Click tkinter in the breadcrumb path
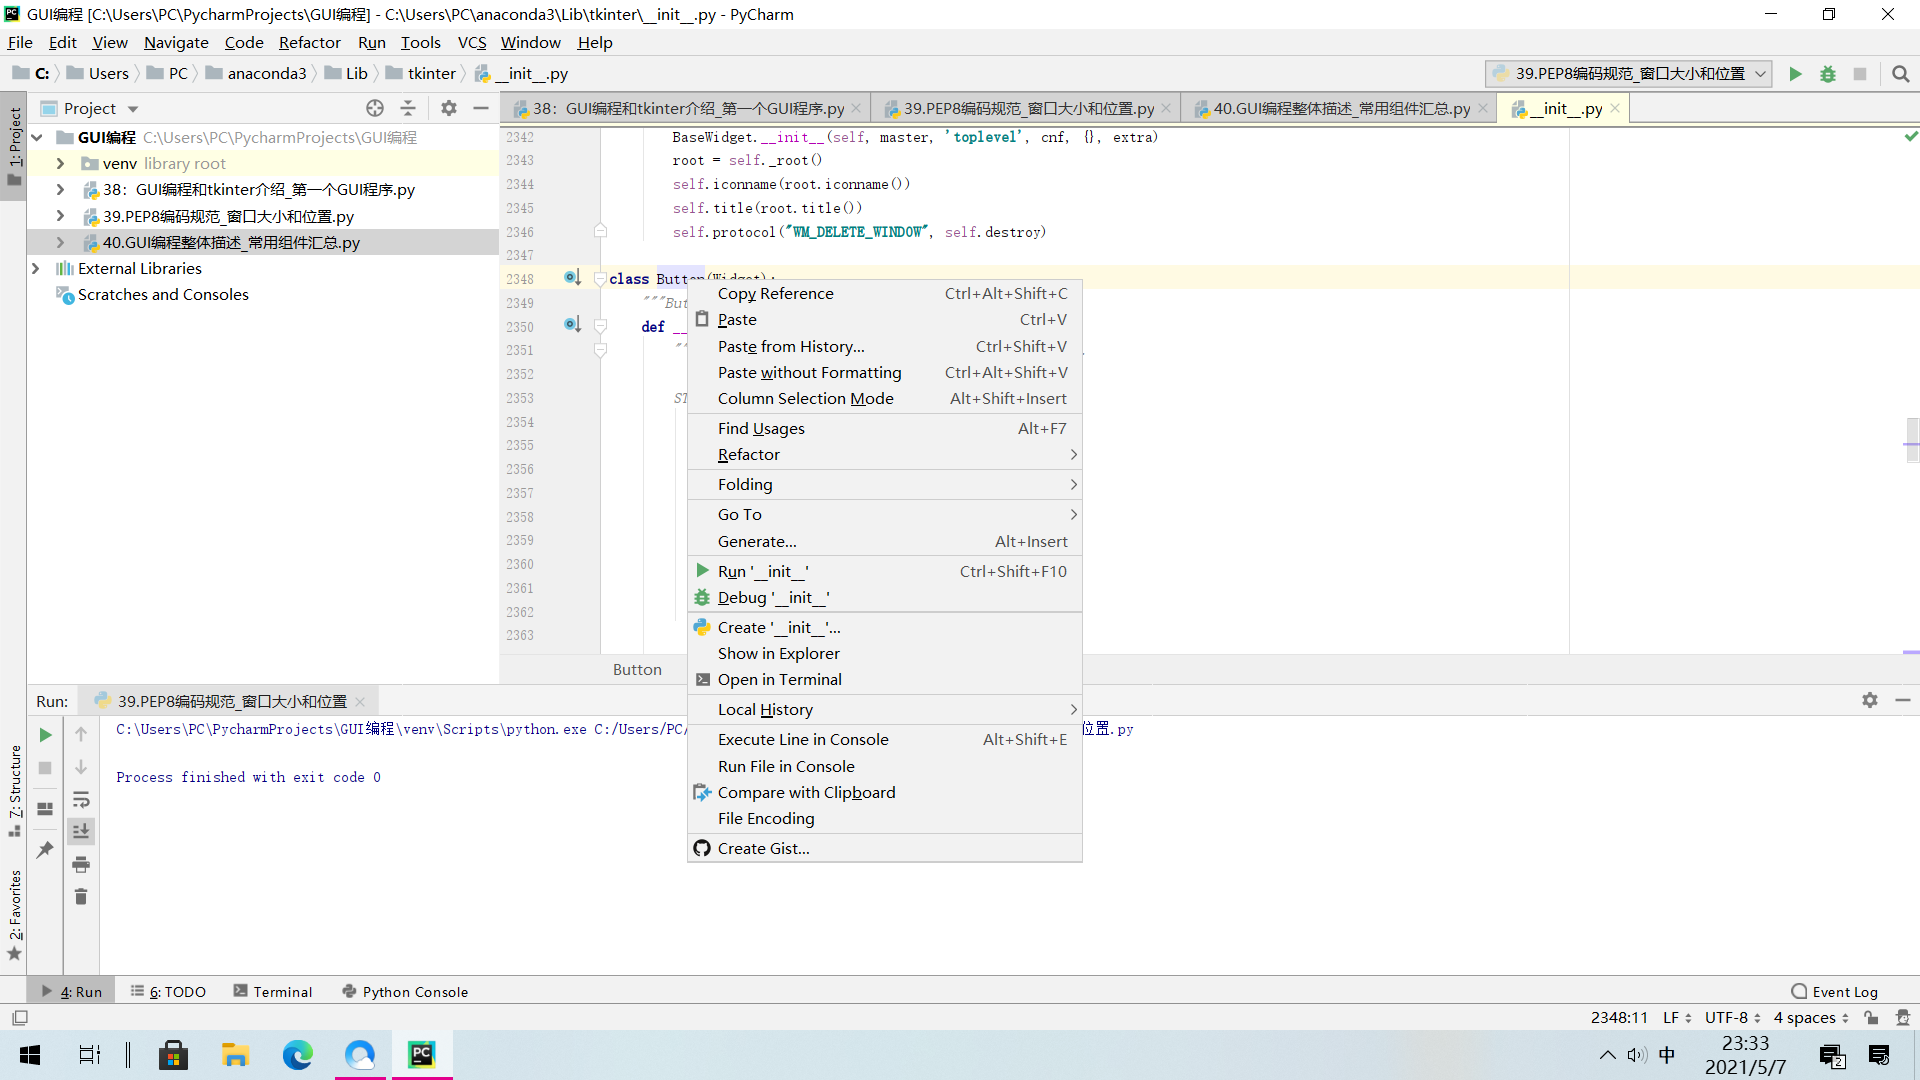 432,74
